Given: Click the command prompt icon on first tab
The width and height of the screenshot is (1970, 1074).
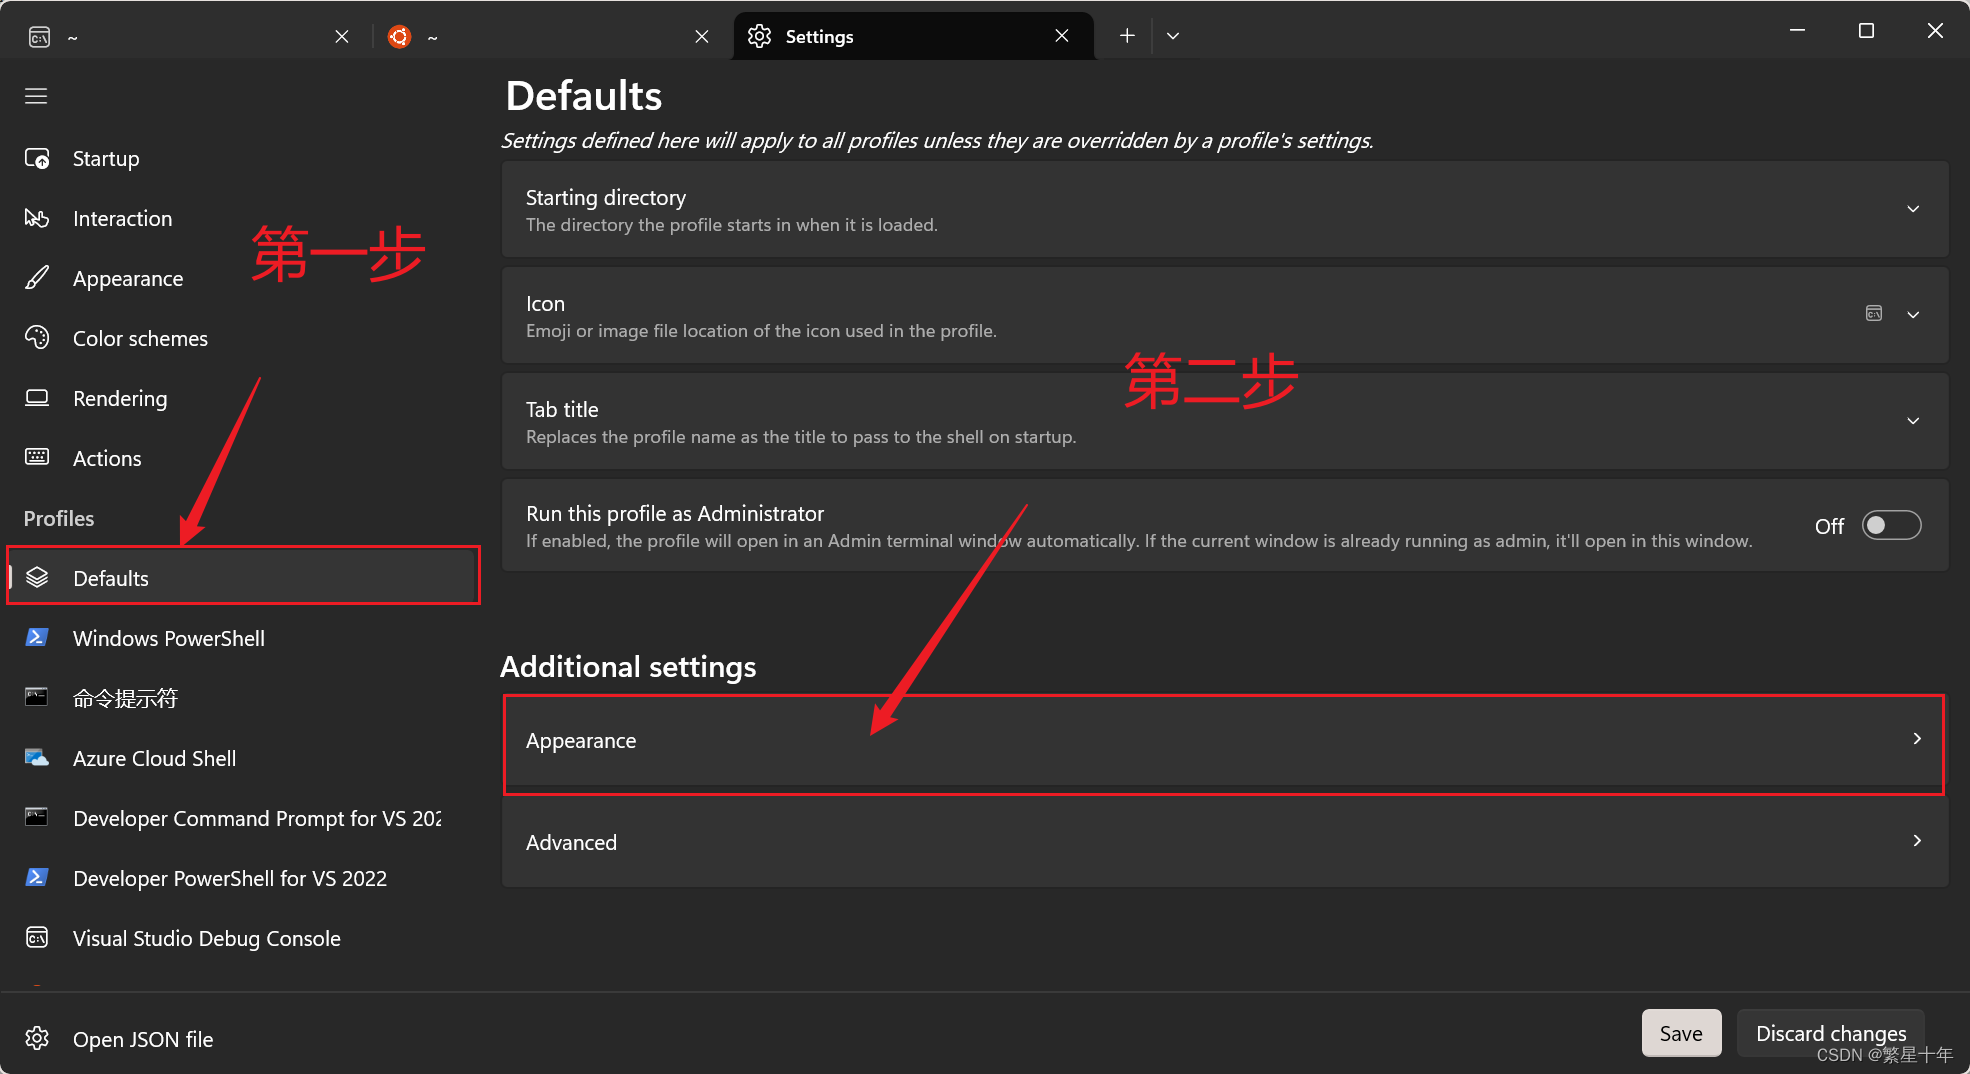Looking at the screenshot, I should point(39,37).
